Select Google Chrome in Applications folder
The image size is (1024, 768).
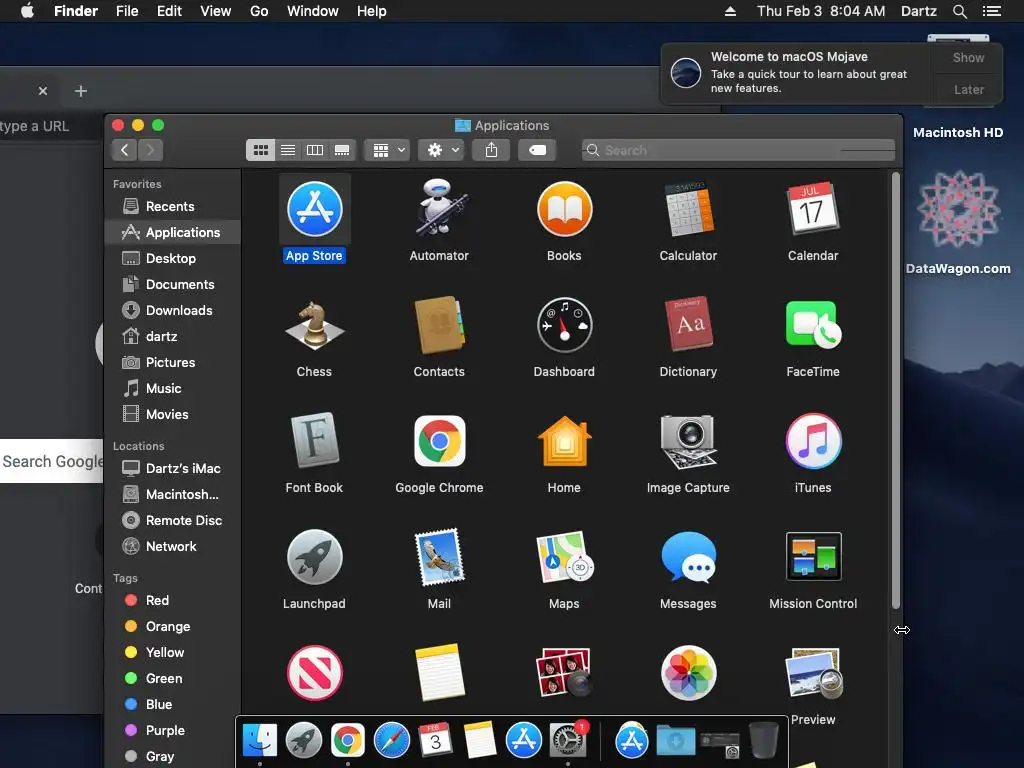pyautogui.click(x=440, y=441)
